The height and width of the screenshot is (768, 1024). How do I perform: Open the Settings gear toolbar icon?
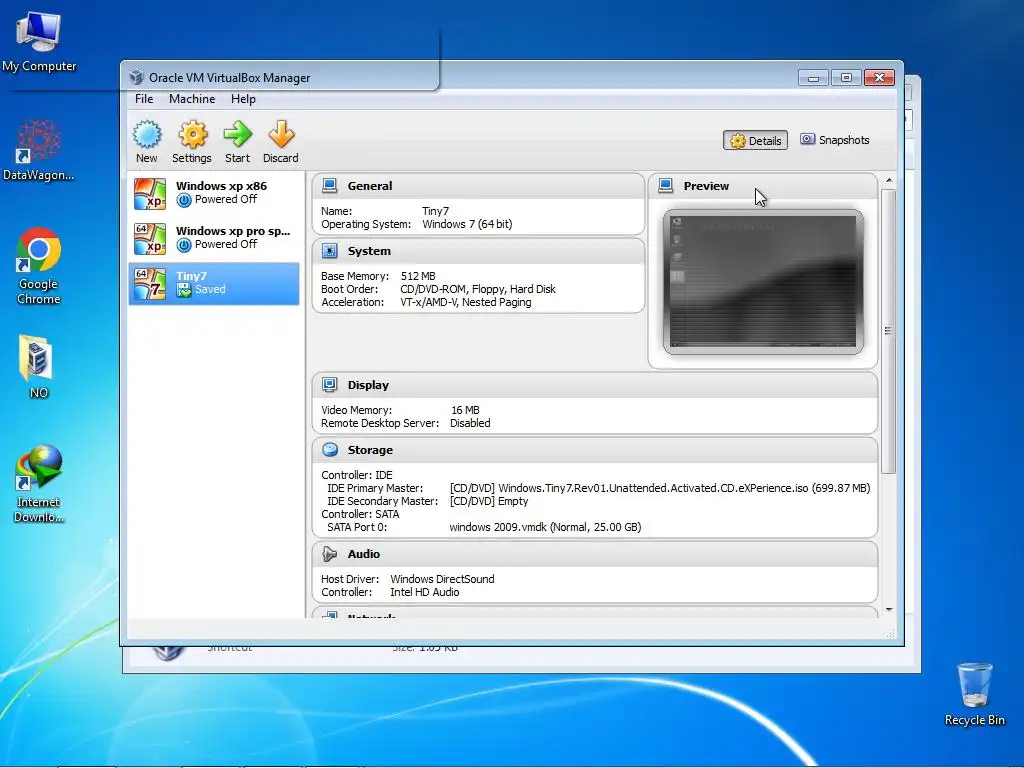[193, 135]
